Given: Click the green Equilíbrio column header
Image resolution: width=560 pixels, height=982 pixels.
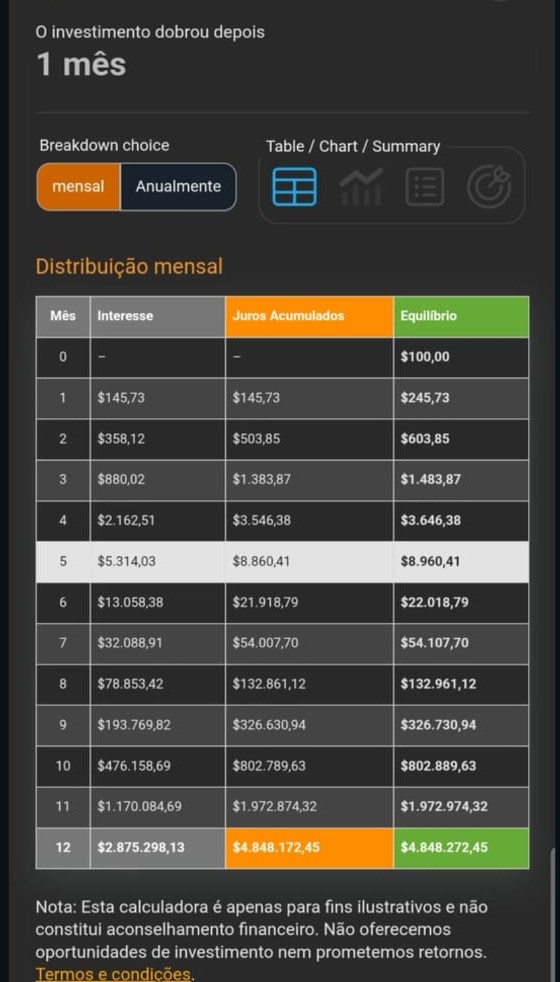Looking at the screenshot, I should click(x=461, y=316).
